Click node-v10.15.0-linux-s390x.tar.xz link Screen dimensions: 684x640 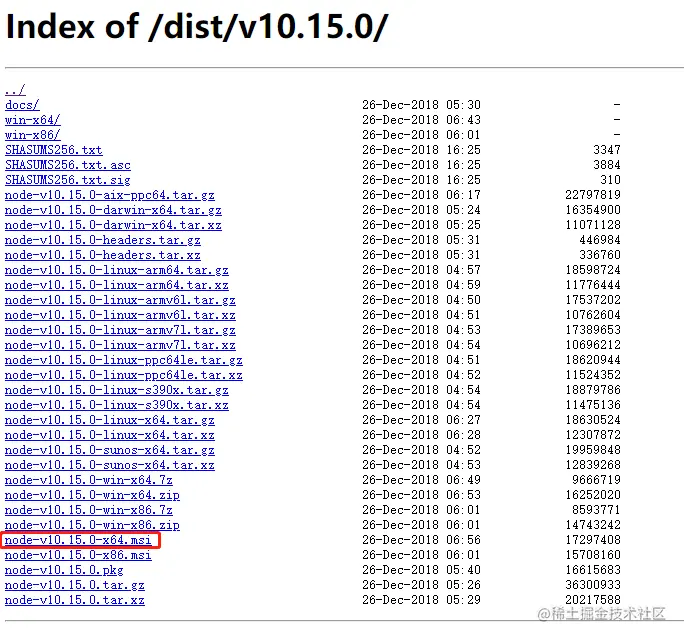click(117, 405)
